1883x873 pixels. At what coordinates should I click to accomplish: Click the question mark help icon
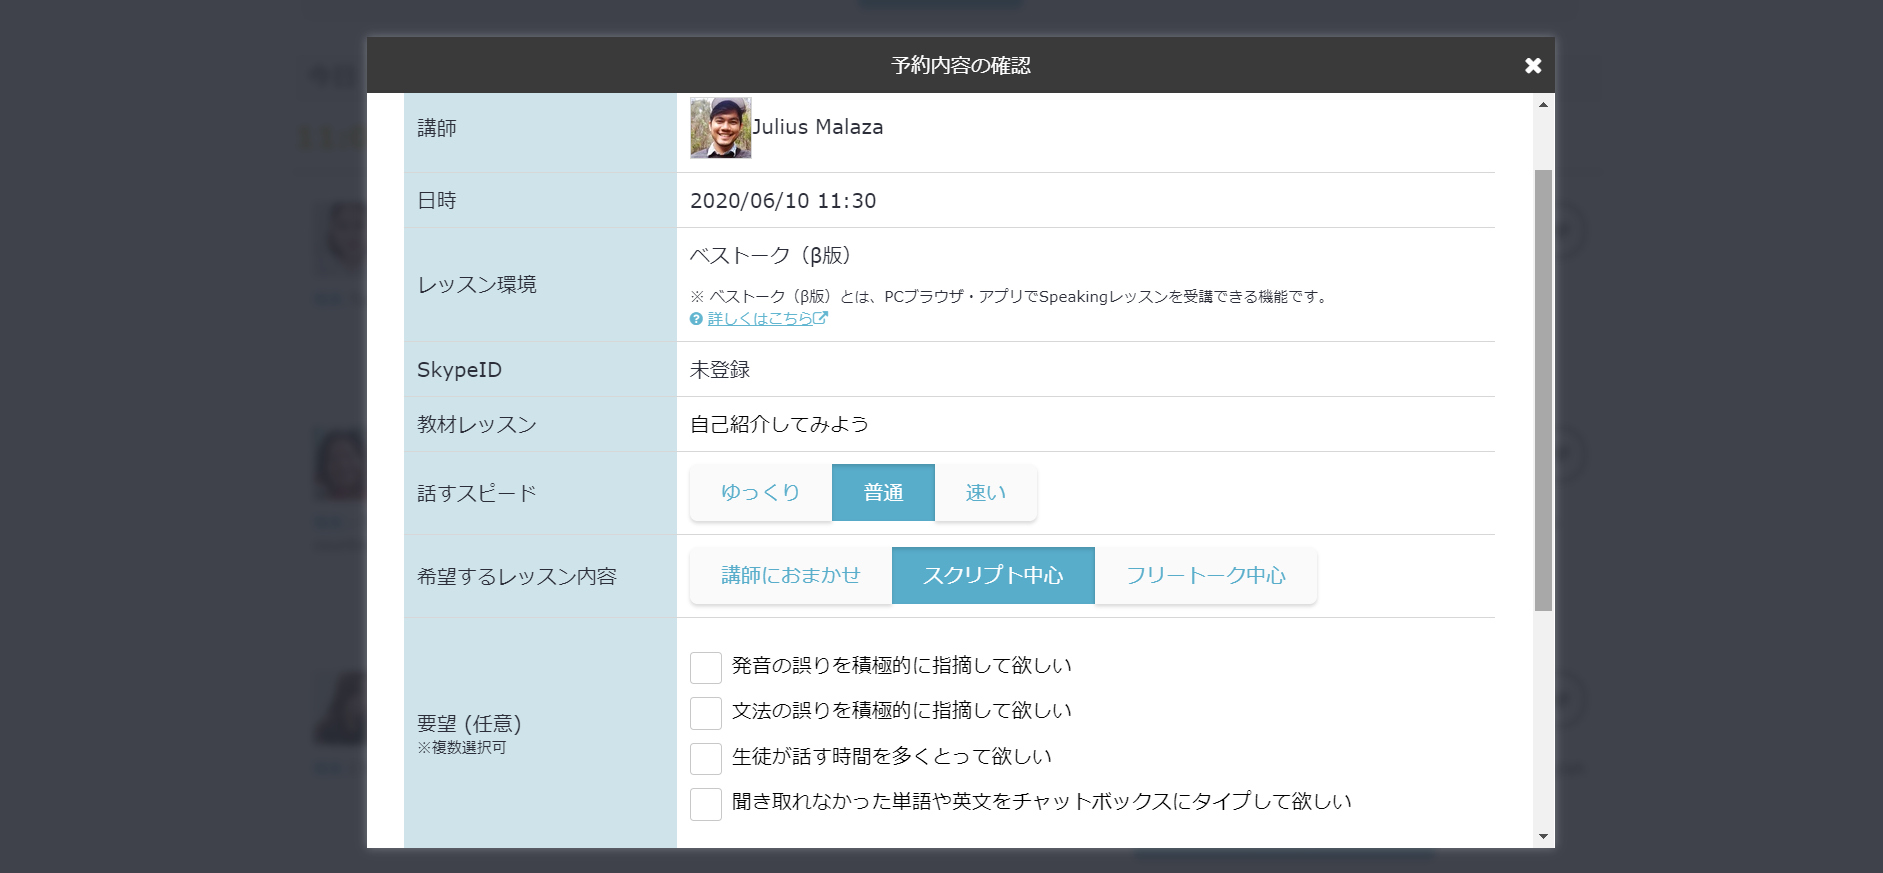[696, 319]
